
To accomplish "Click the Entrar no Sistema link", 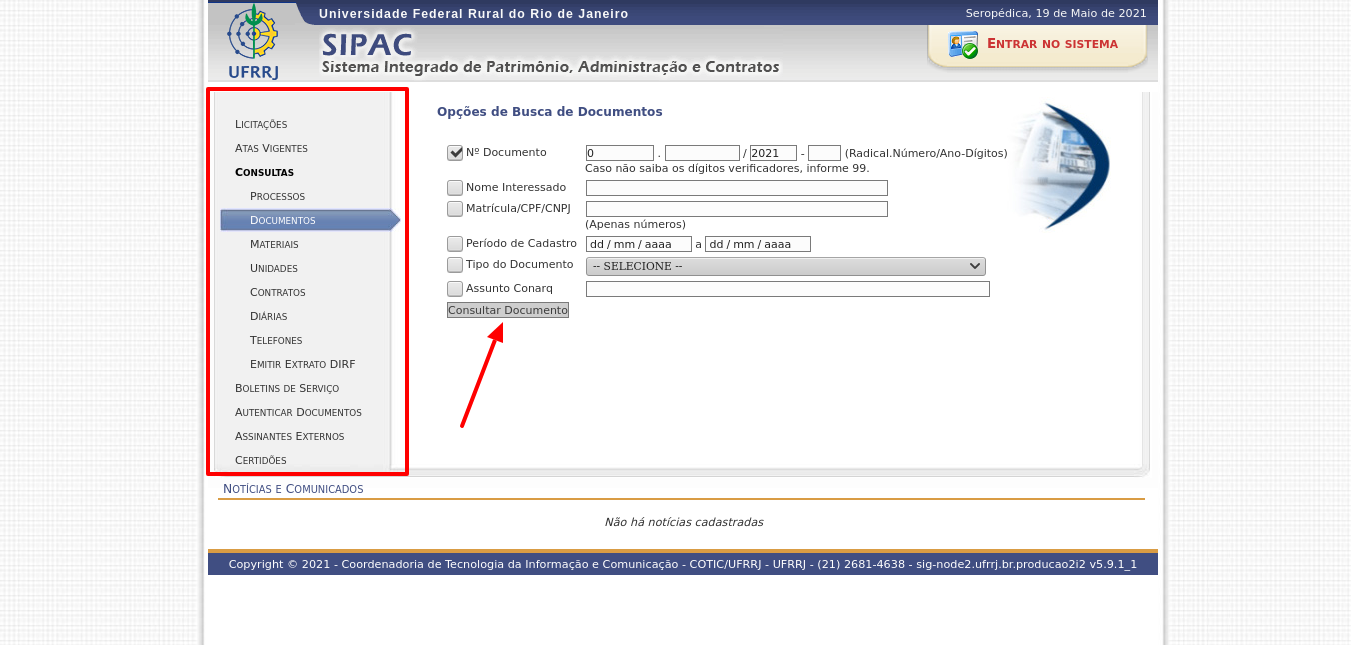I will [1052, 44].
